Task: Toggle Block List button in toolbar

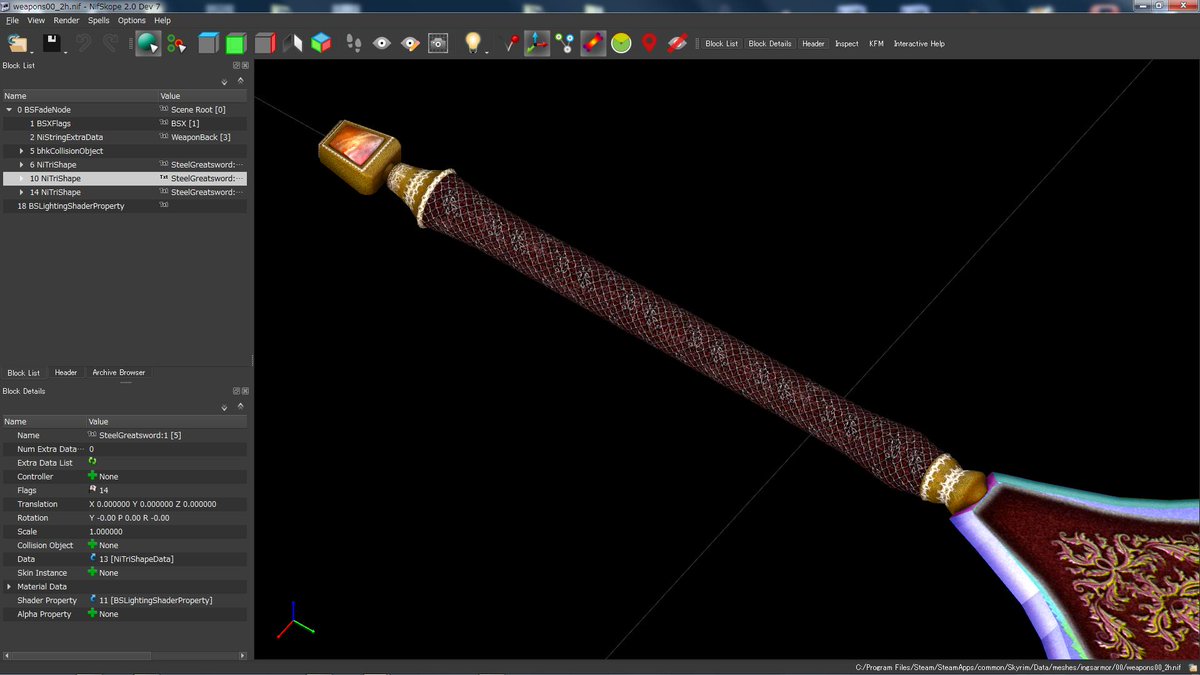Action: (721, 44)
